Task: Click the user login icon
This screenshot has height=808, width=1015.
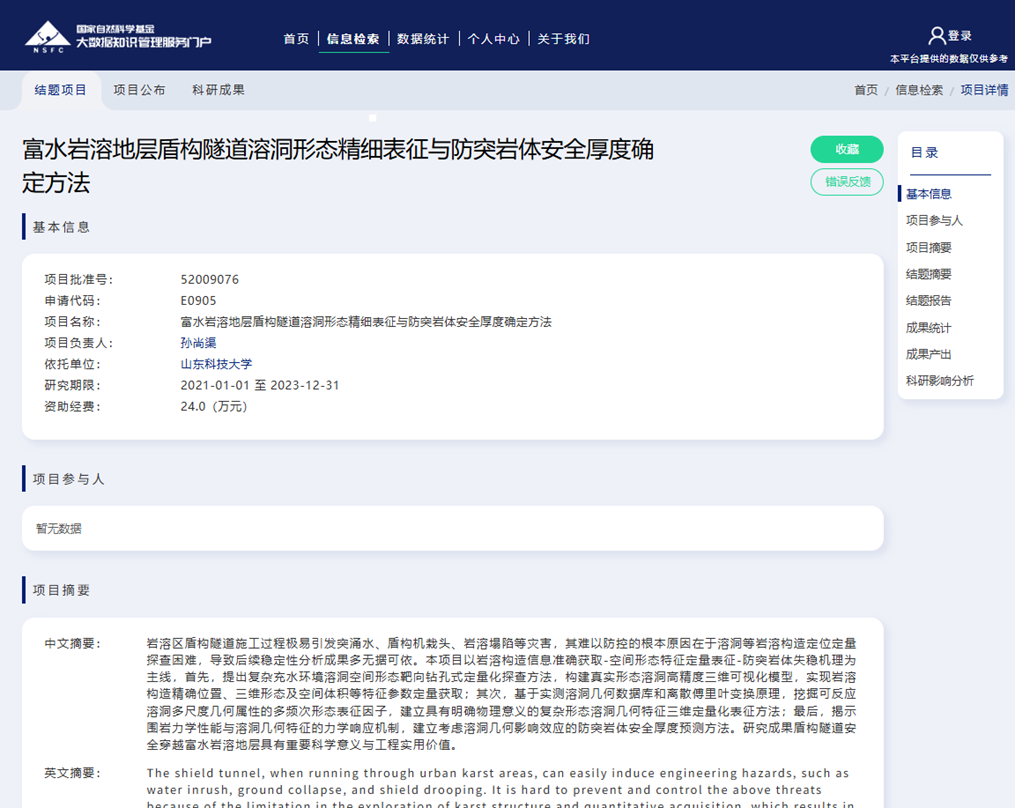Action: point(937,36)
